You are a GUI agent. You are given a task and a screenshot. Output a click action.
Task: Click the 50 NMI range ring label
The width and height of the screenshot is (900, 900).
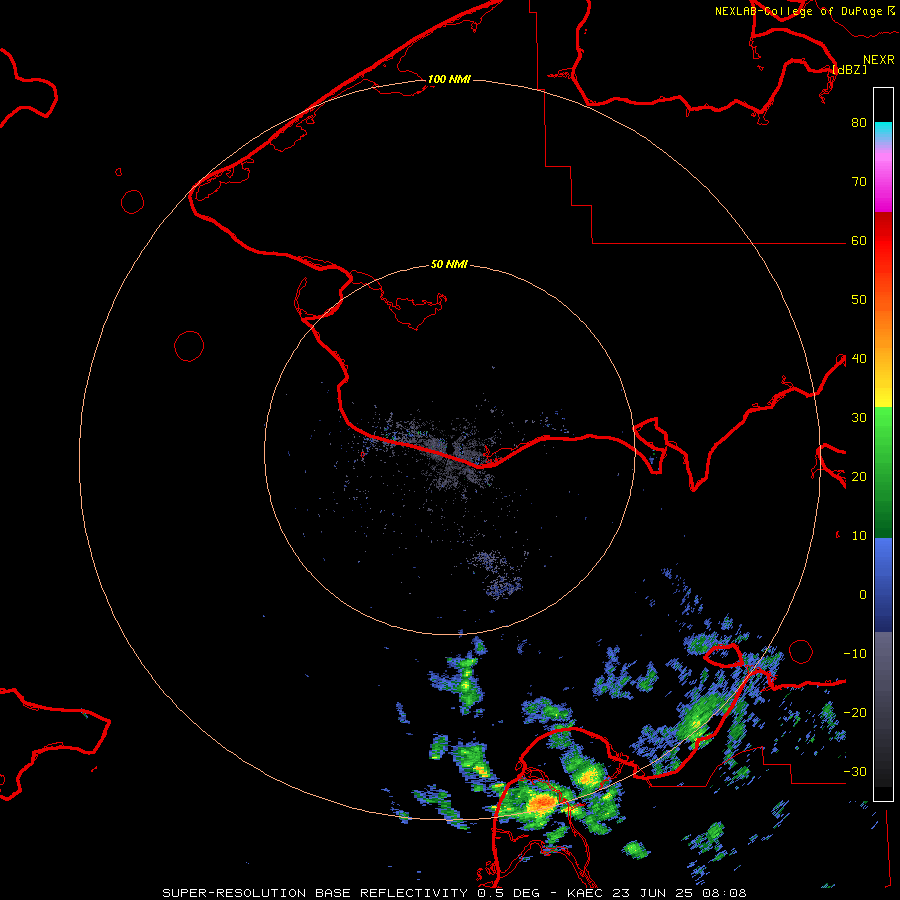pyautogui.click(x=449, y=265)
